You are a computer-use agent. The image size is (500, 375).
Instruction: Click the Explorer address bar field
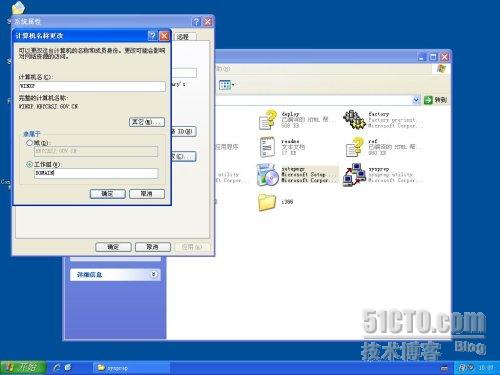point(315,100)
